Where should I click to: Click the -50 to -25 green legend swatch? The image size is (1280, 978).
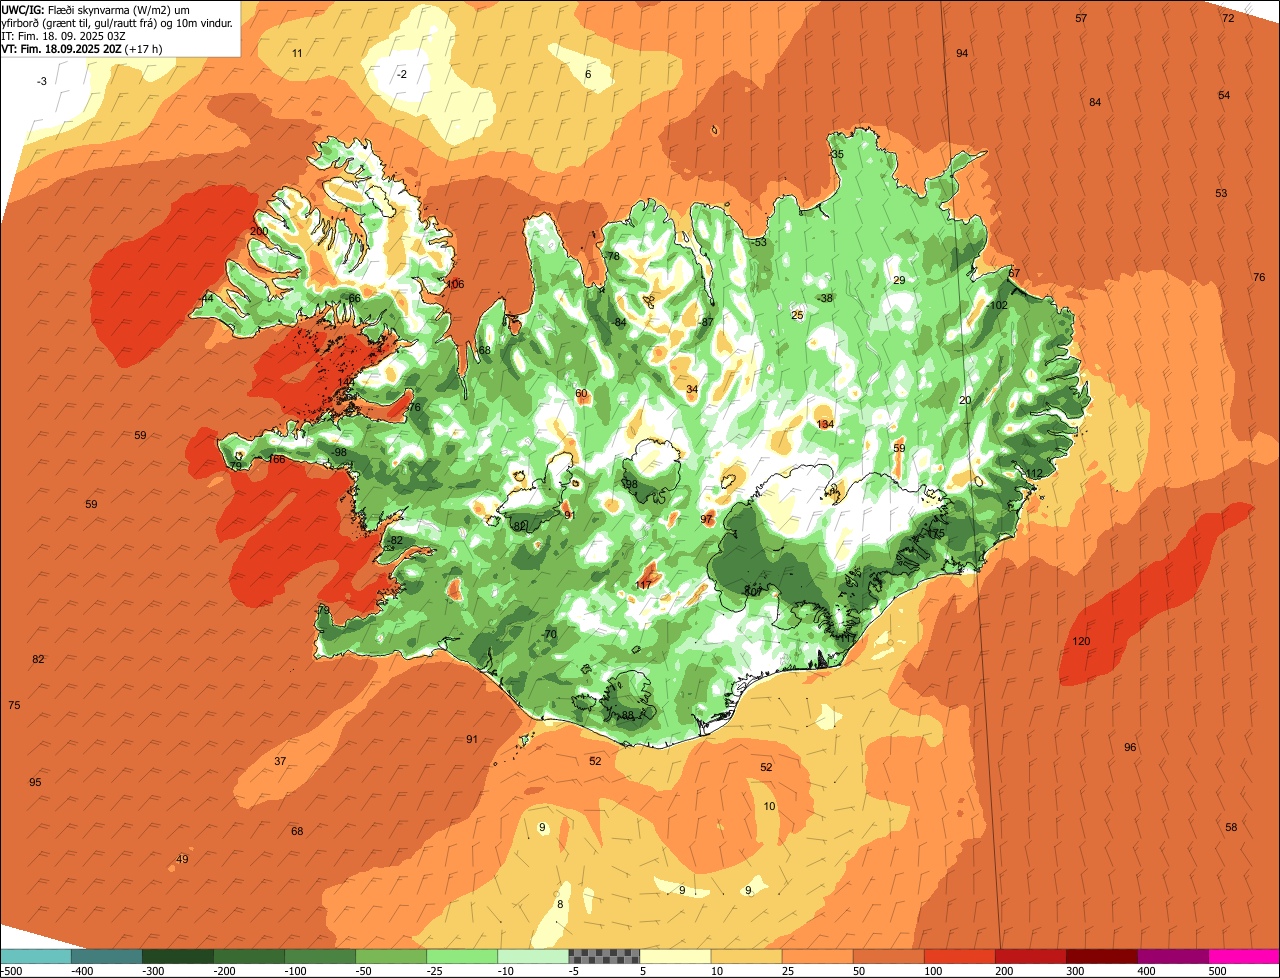[390, 956]
